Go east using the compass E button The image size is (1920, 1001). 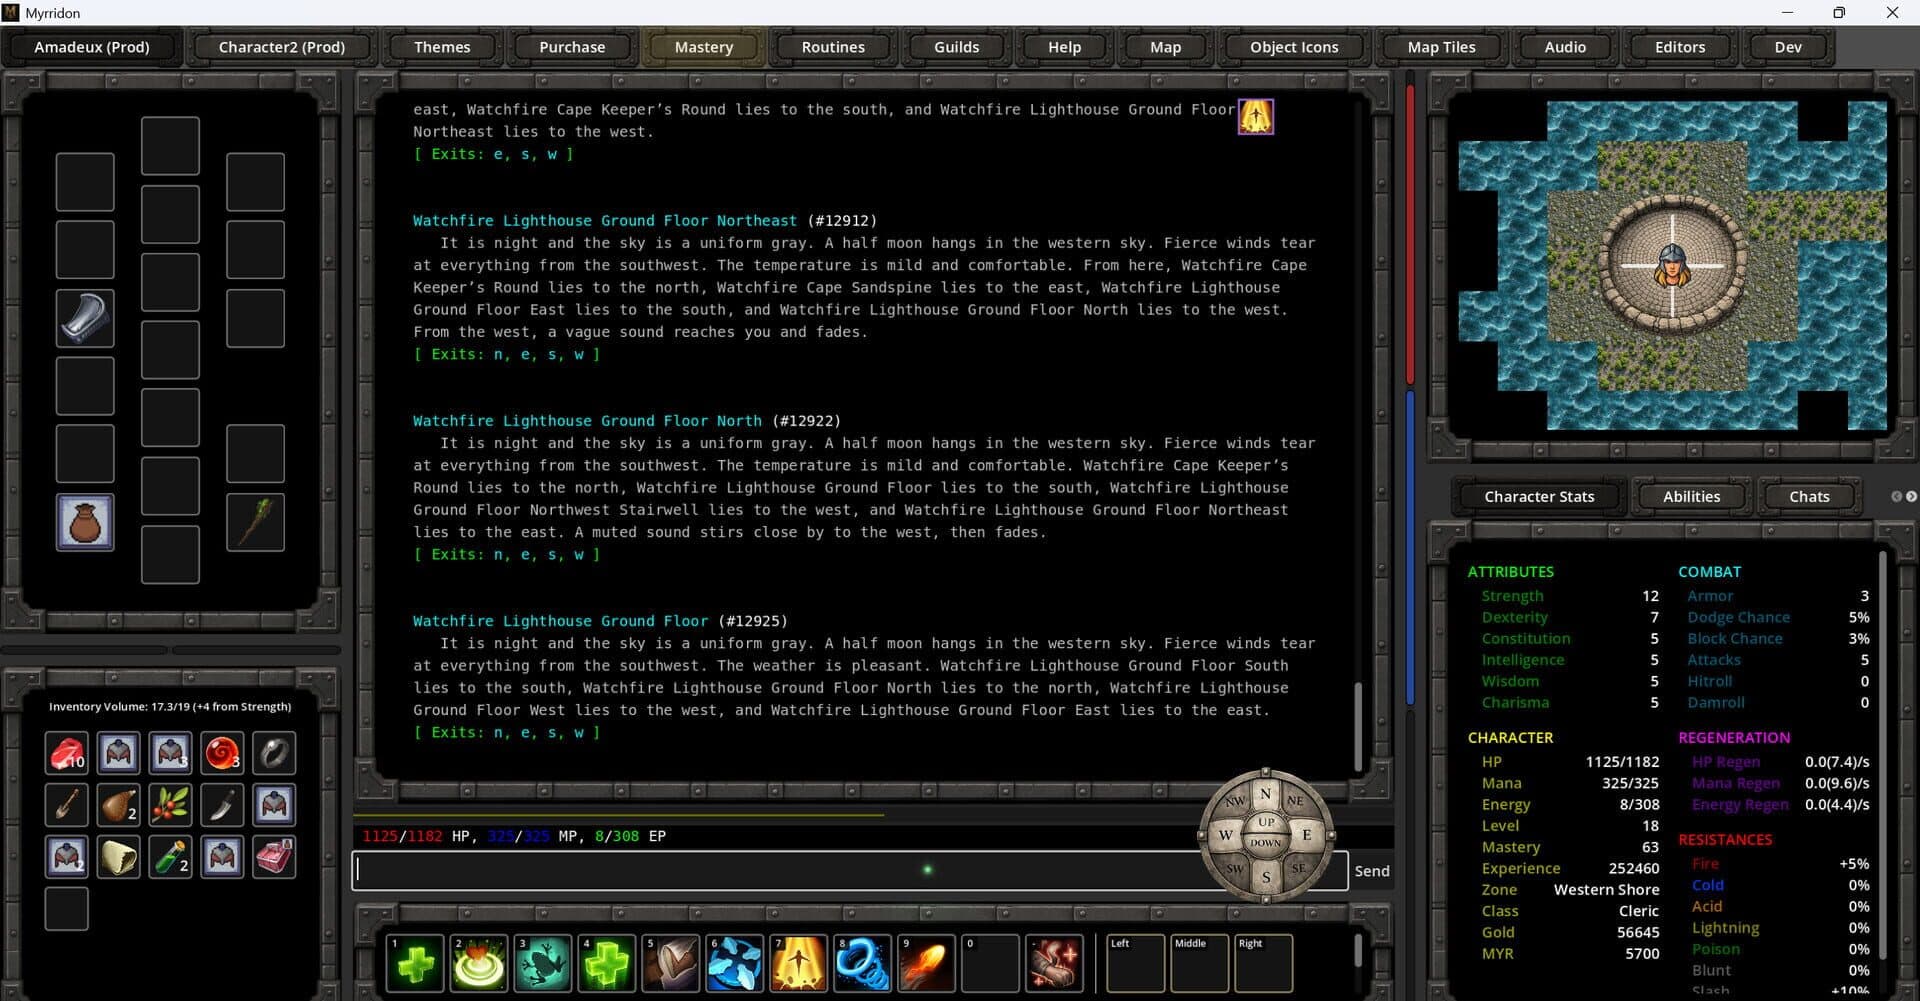coord(1306,835)
